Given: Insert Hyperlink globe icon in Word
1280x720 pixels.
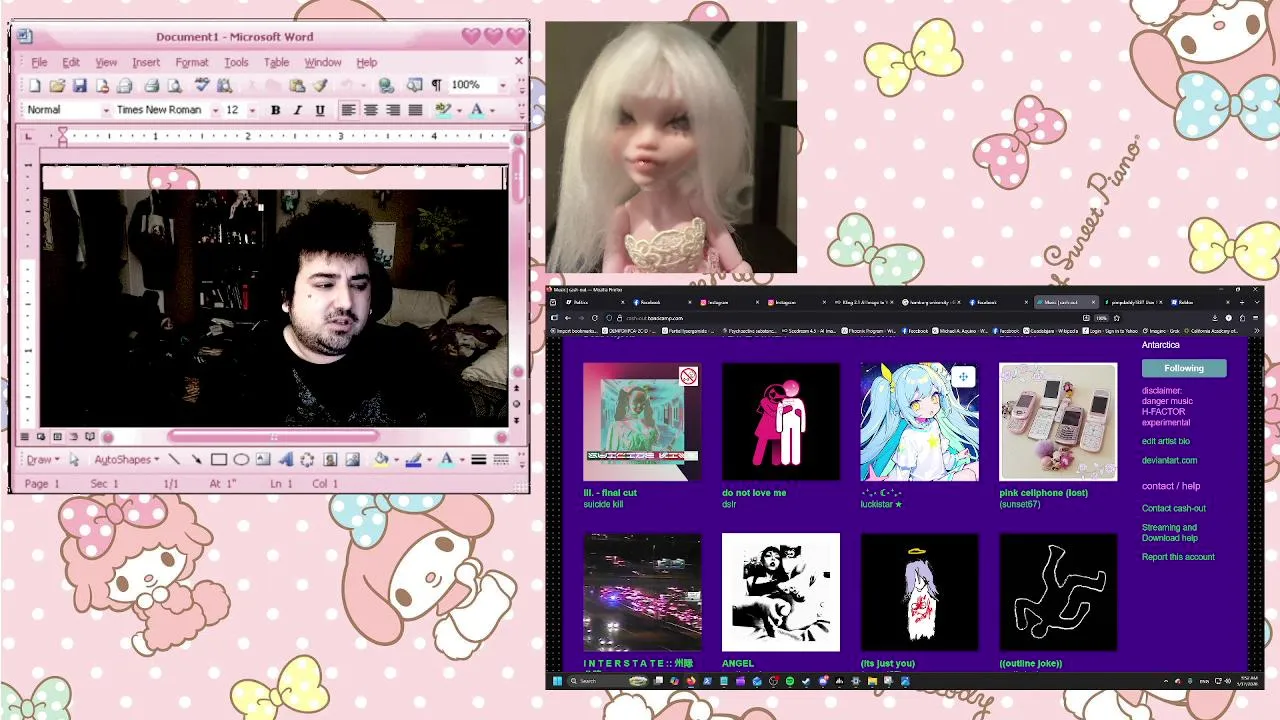Looking at the screenshot, I should coord(387,86).
